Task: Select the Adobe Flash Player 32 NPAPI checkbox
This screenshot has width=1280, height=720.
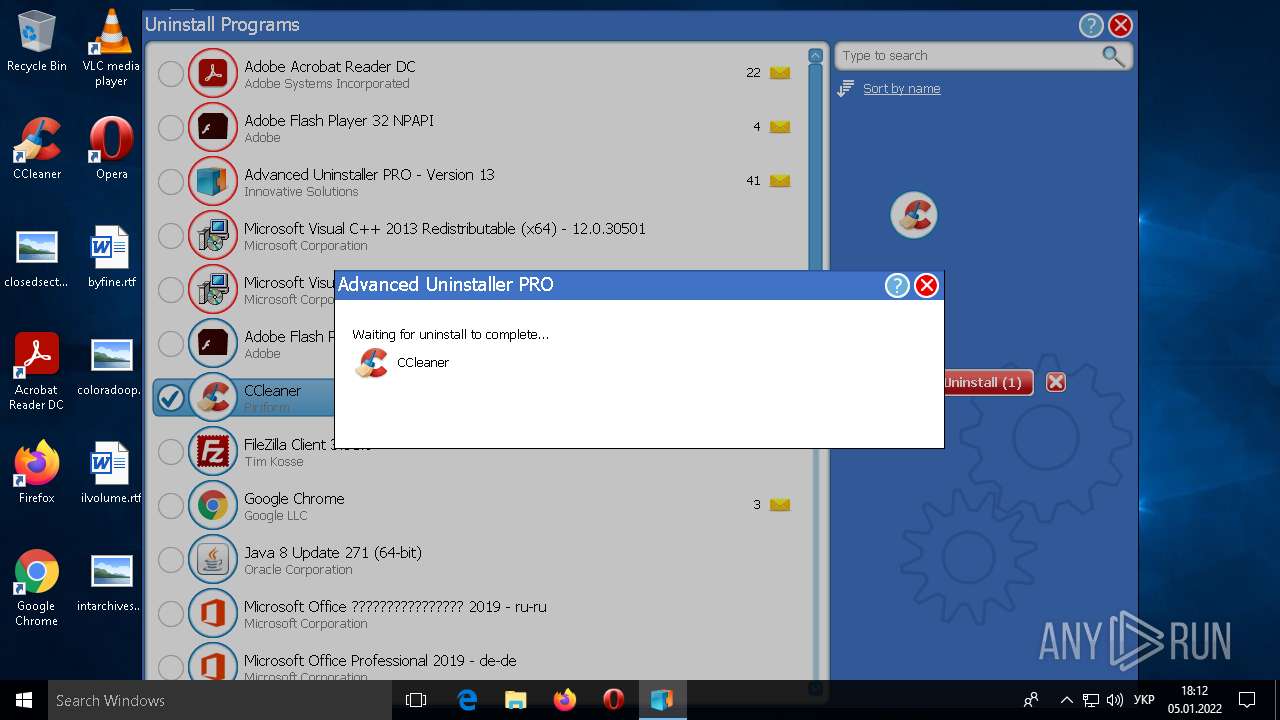Action: (x=171, y=127)
